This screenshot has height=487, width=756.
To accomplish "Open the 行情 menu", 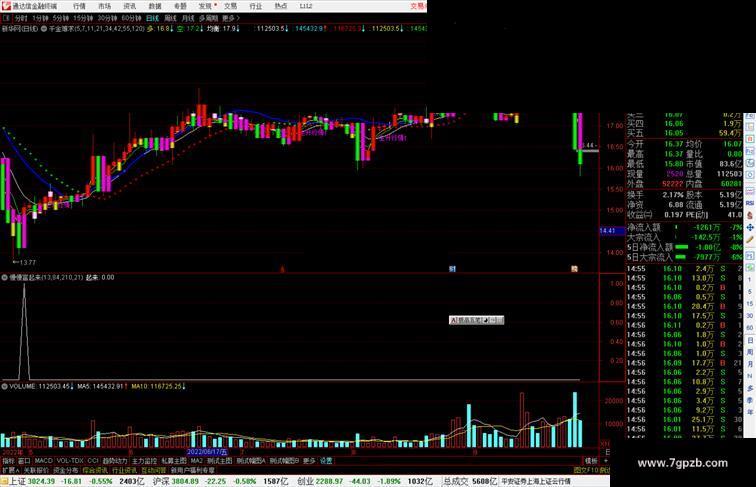I will pos(79,6).
